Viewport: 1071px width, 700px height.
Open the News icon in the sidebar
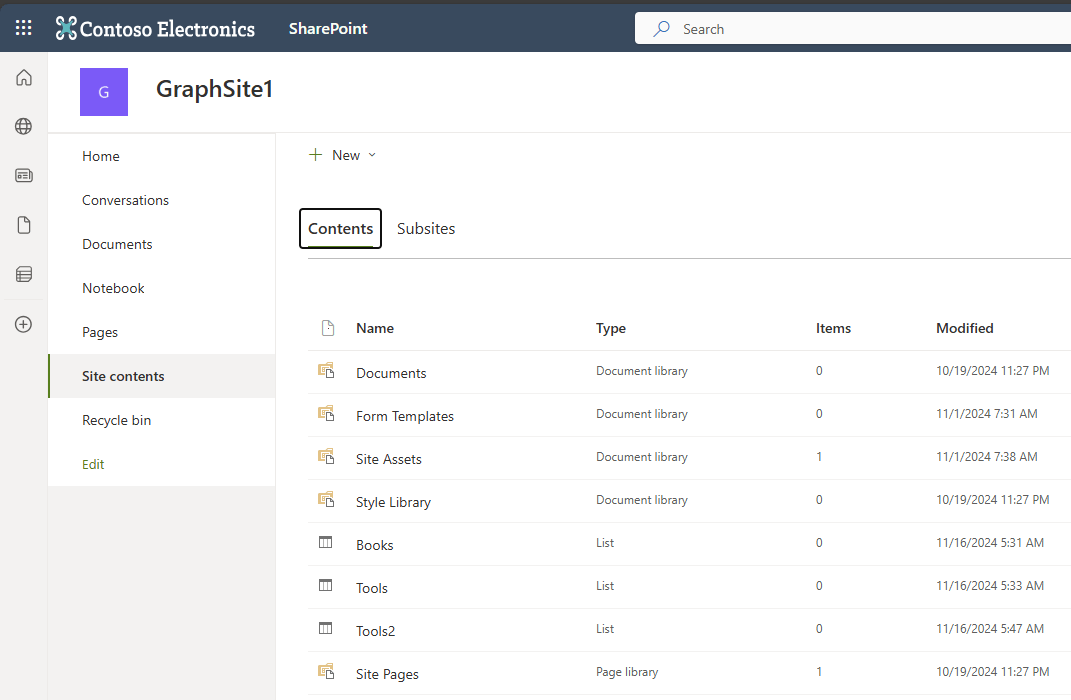point(23,175)
